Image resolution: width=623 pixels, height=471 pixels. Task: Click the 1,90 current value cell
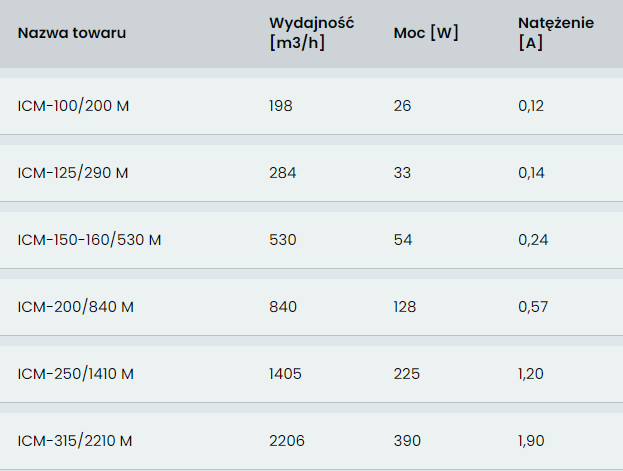click(x=531, y=441)
